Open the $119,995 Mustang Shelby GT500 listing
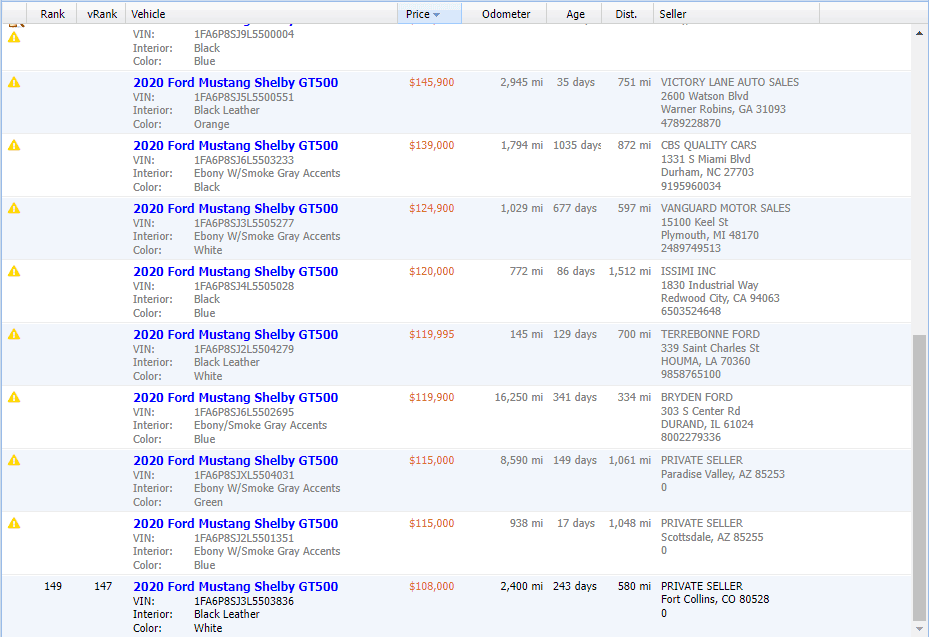The width and height of the screenshot is (929, 637). coord(236,334)
